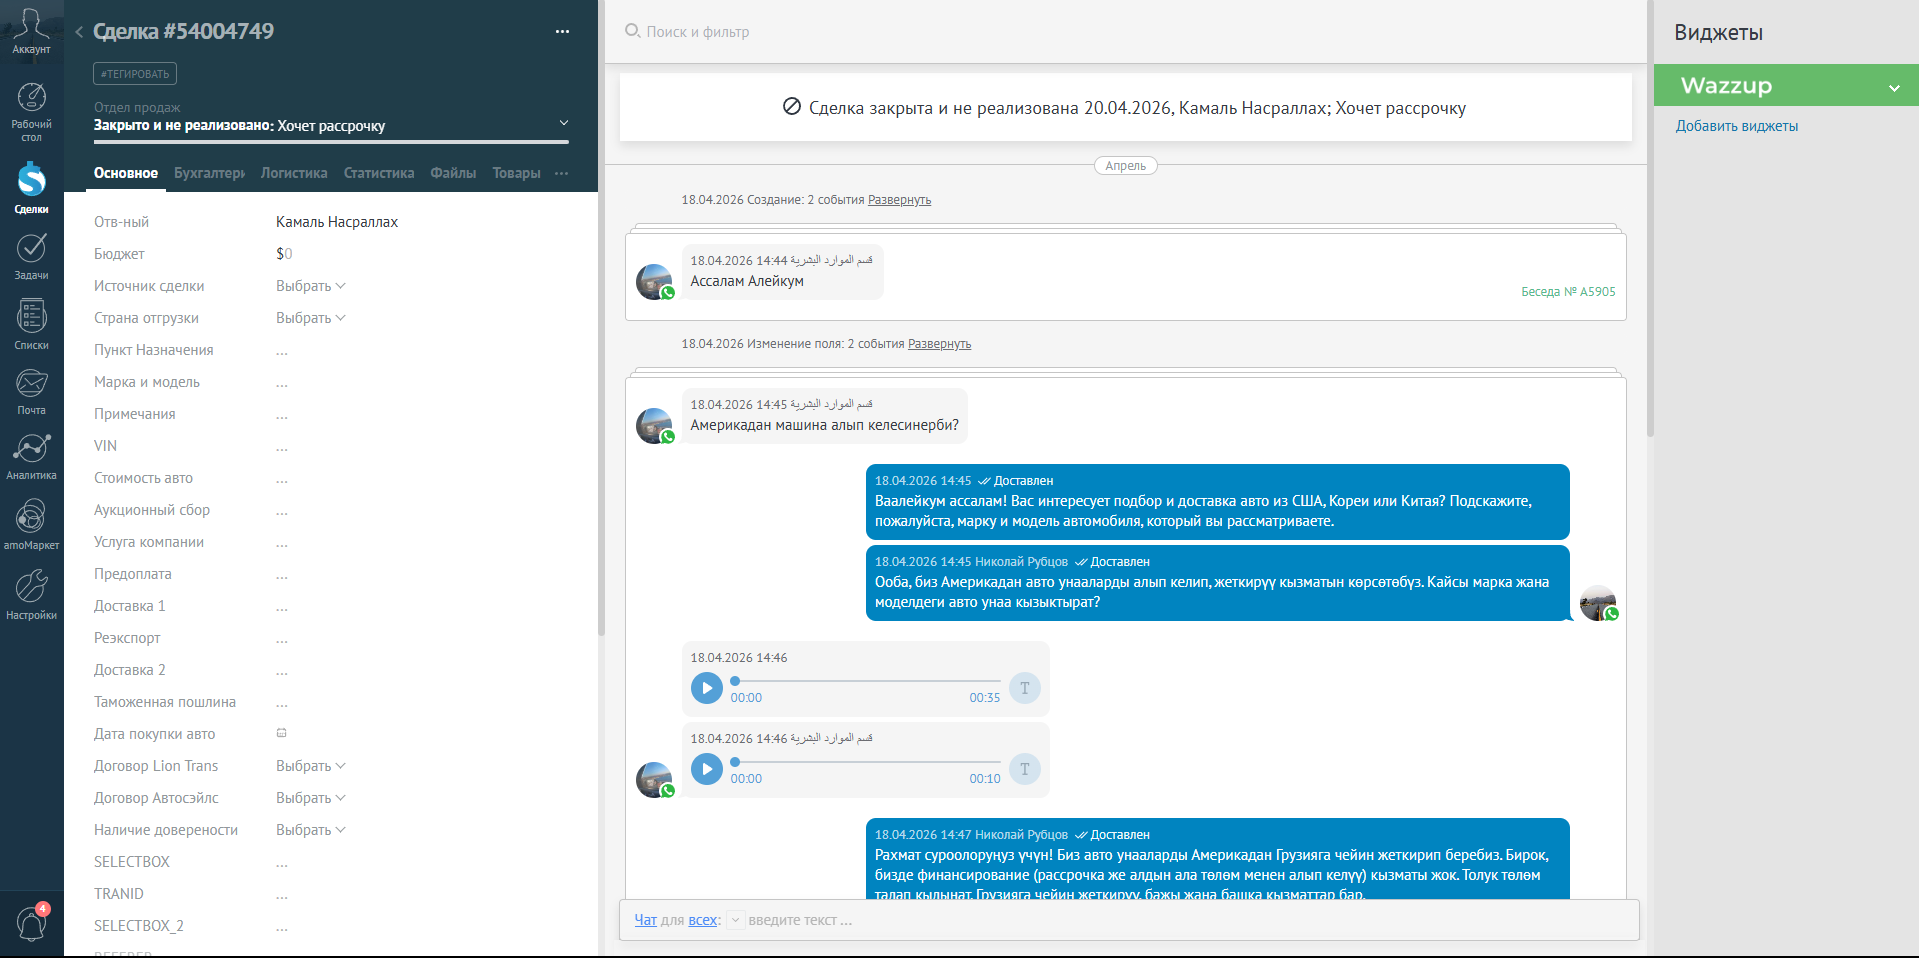Click the Стоимость авто field value
Image resolution: width=1919 pixels, height=958 pixels.
coord(282,480)
